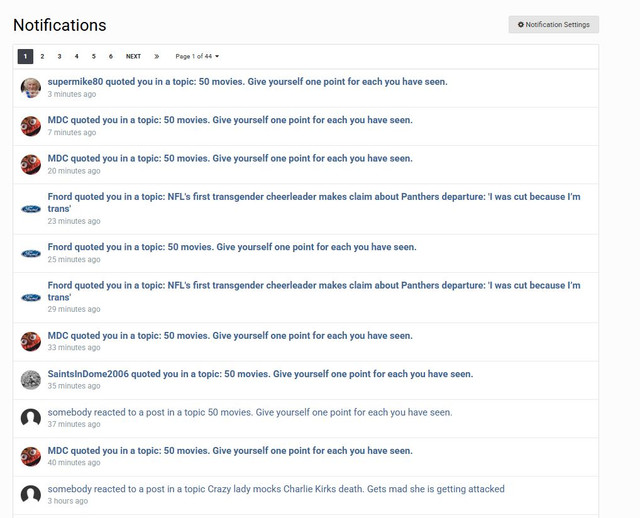Click '23 minutes ago' timestamp
The image size is (640, 518).
tap(74, 221)
